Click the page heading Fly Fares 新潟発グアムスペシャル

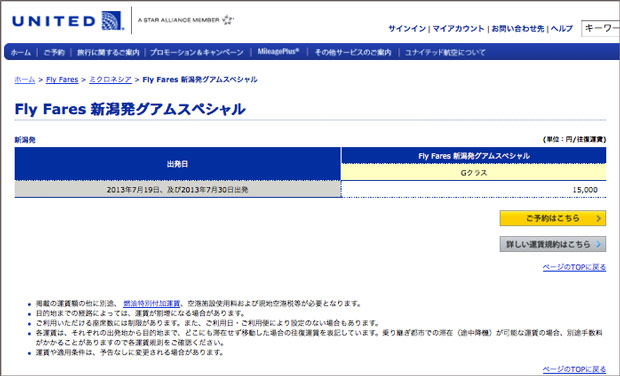(x=130, y=109)
